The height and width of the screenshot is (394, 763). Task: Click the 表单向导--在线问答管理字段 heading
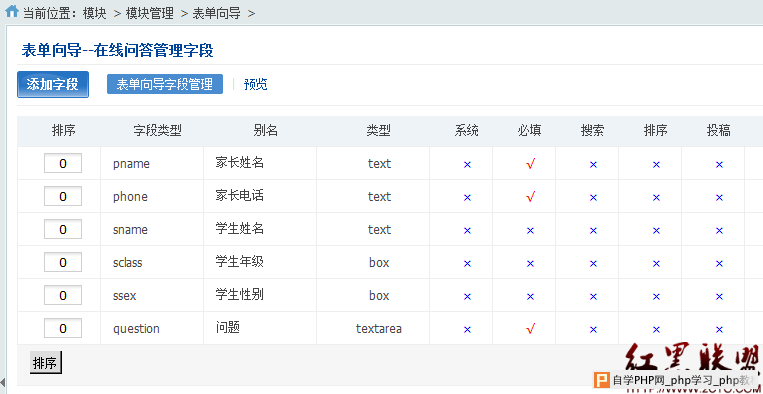117,51
